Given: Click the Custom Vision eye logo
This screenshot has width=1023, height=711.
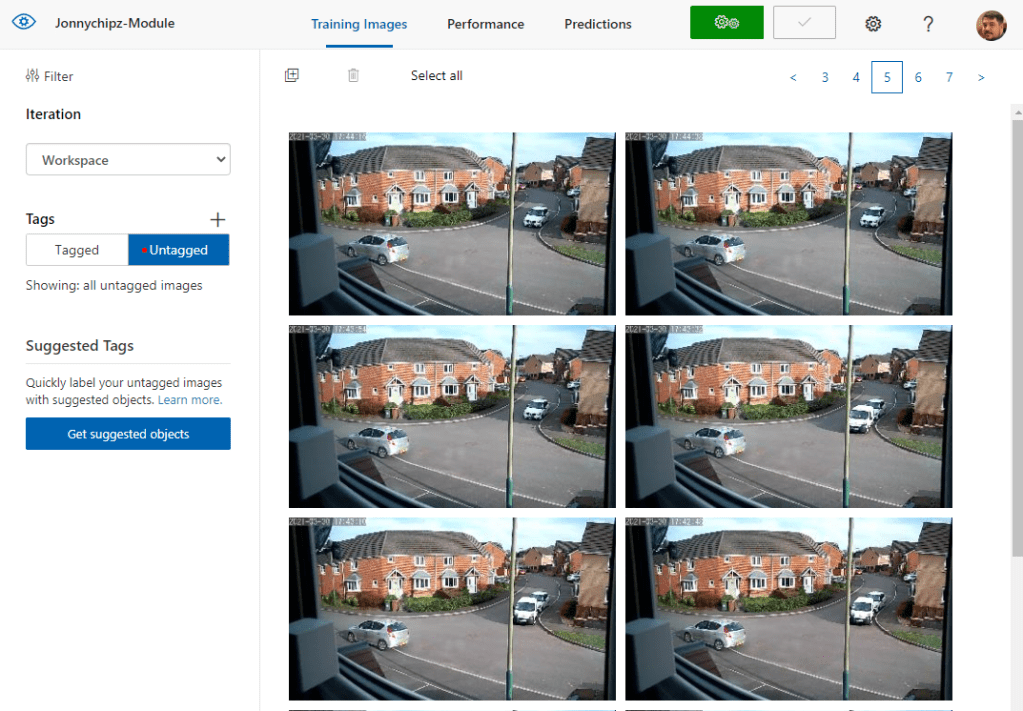Looking at the screenshot, I should (24, 23).
